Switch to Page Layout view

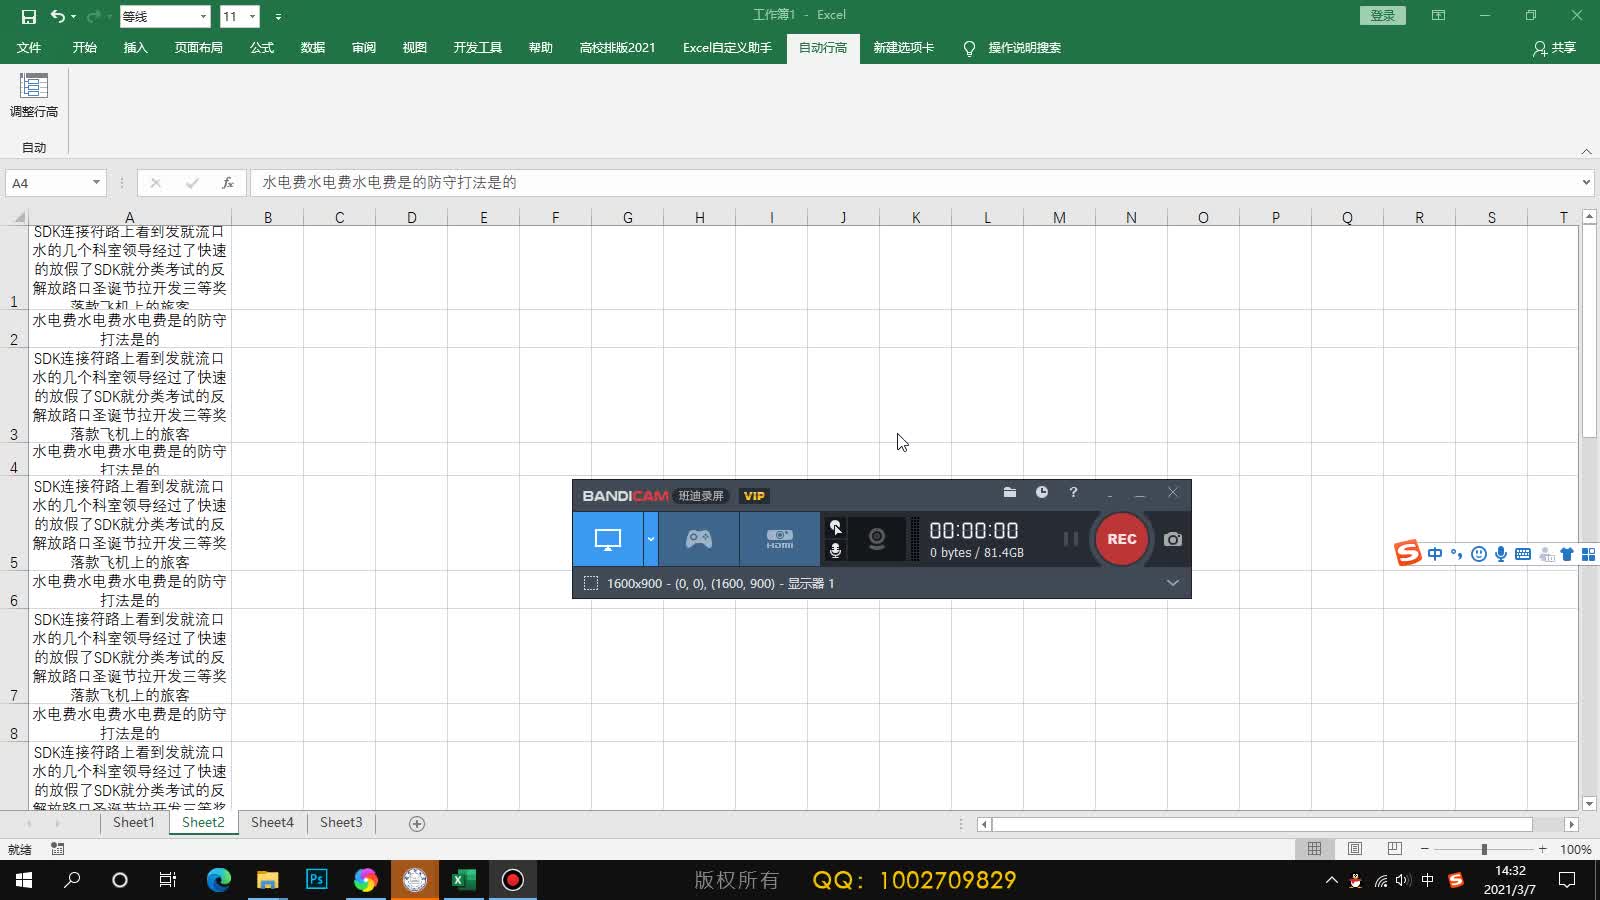click(x=1355, y=849)
